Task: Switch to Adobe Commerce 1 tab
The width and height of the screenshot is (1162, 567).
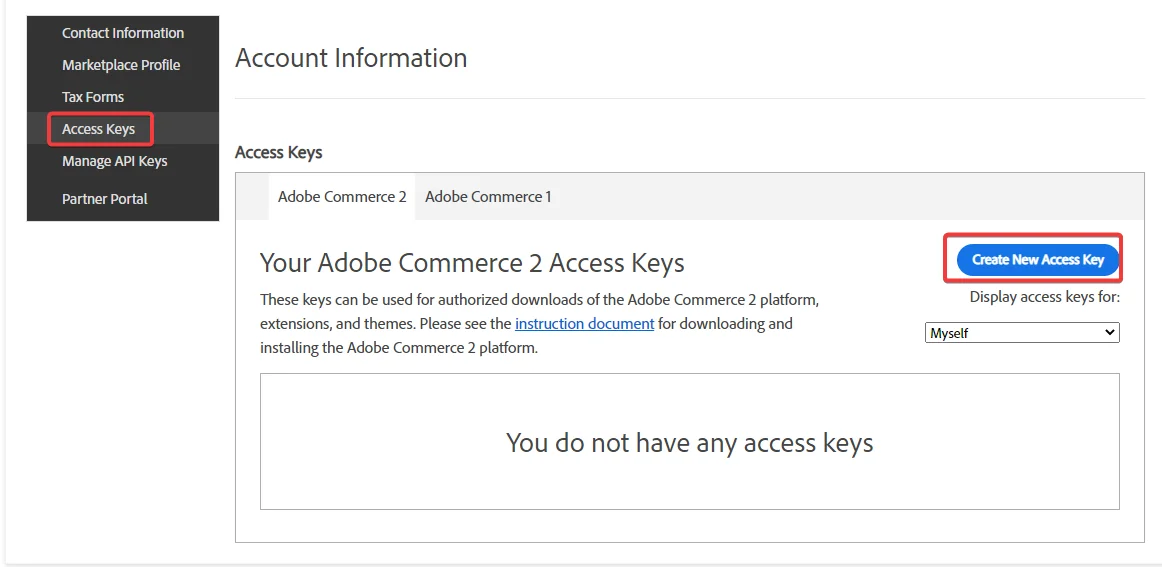Action: coord(488,196)
